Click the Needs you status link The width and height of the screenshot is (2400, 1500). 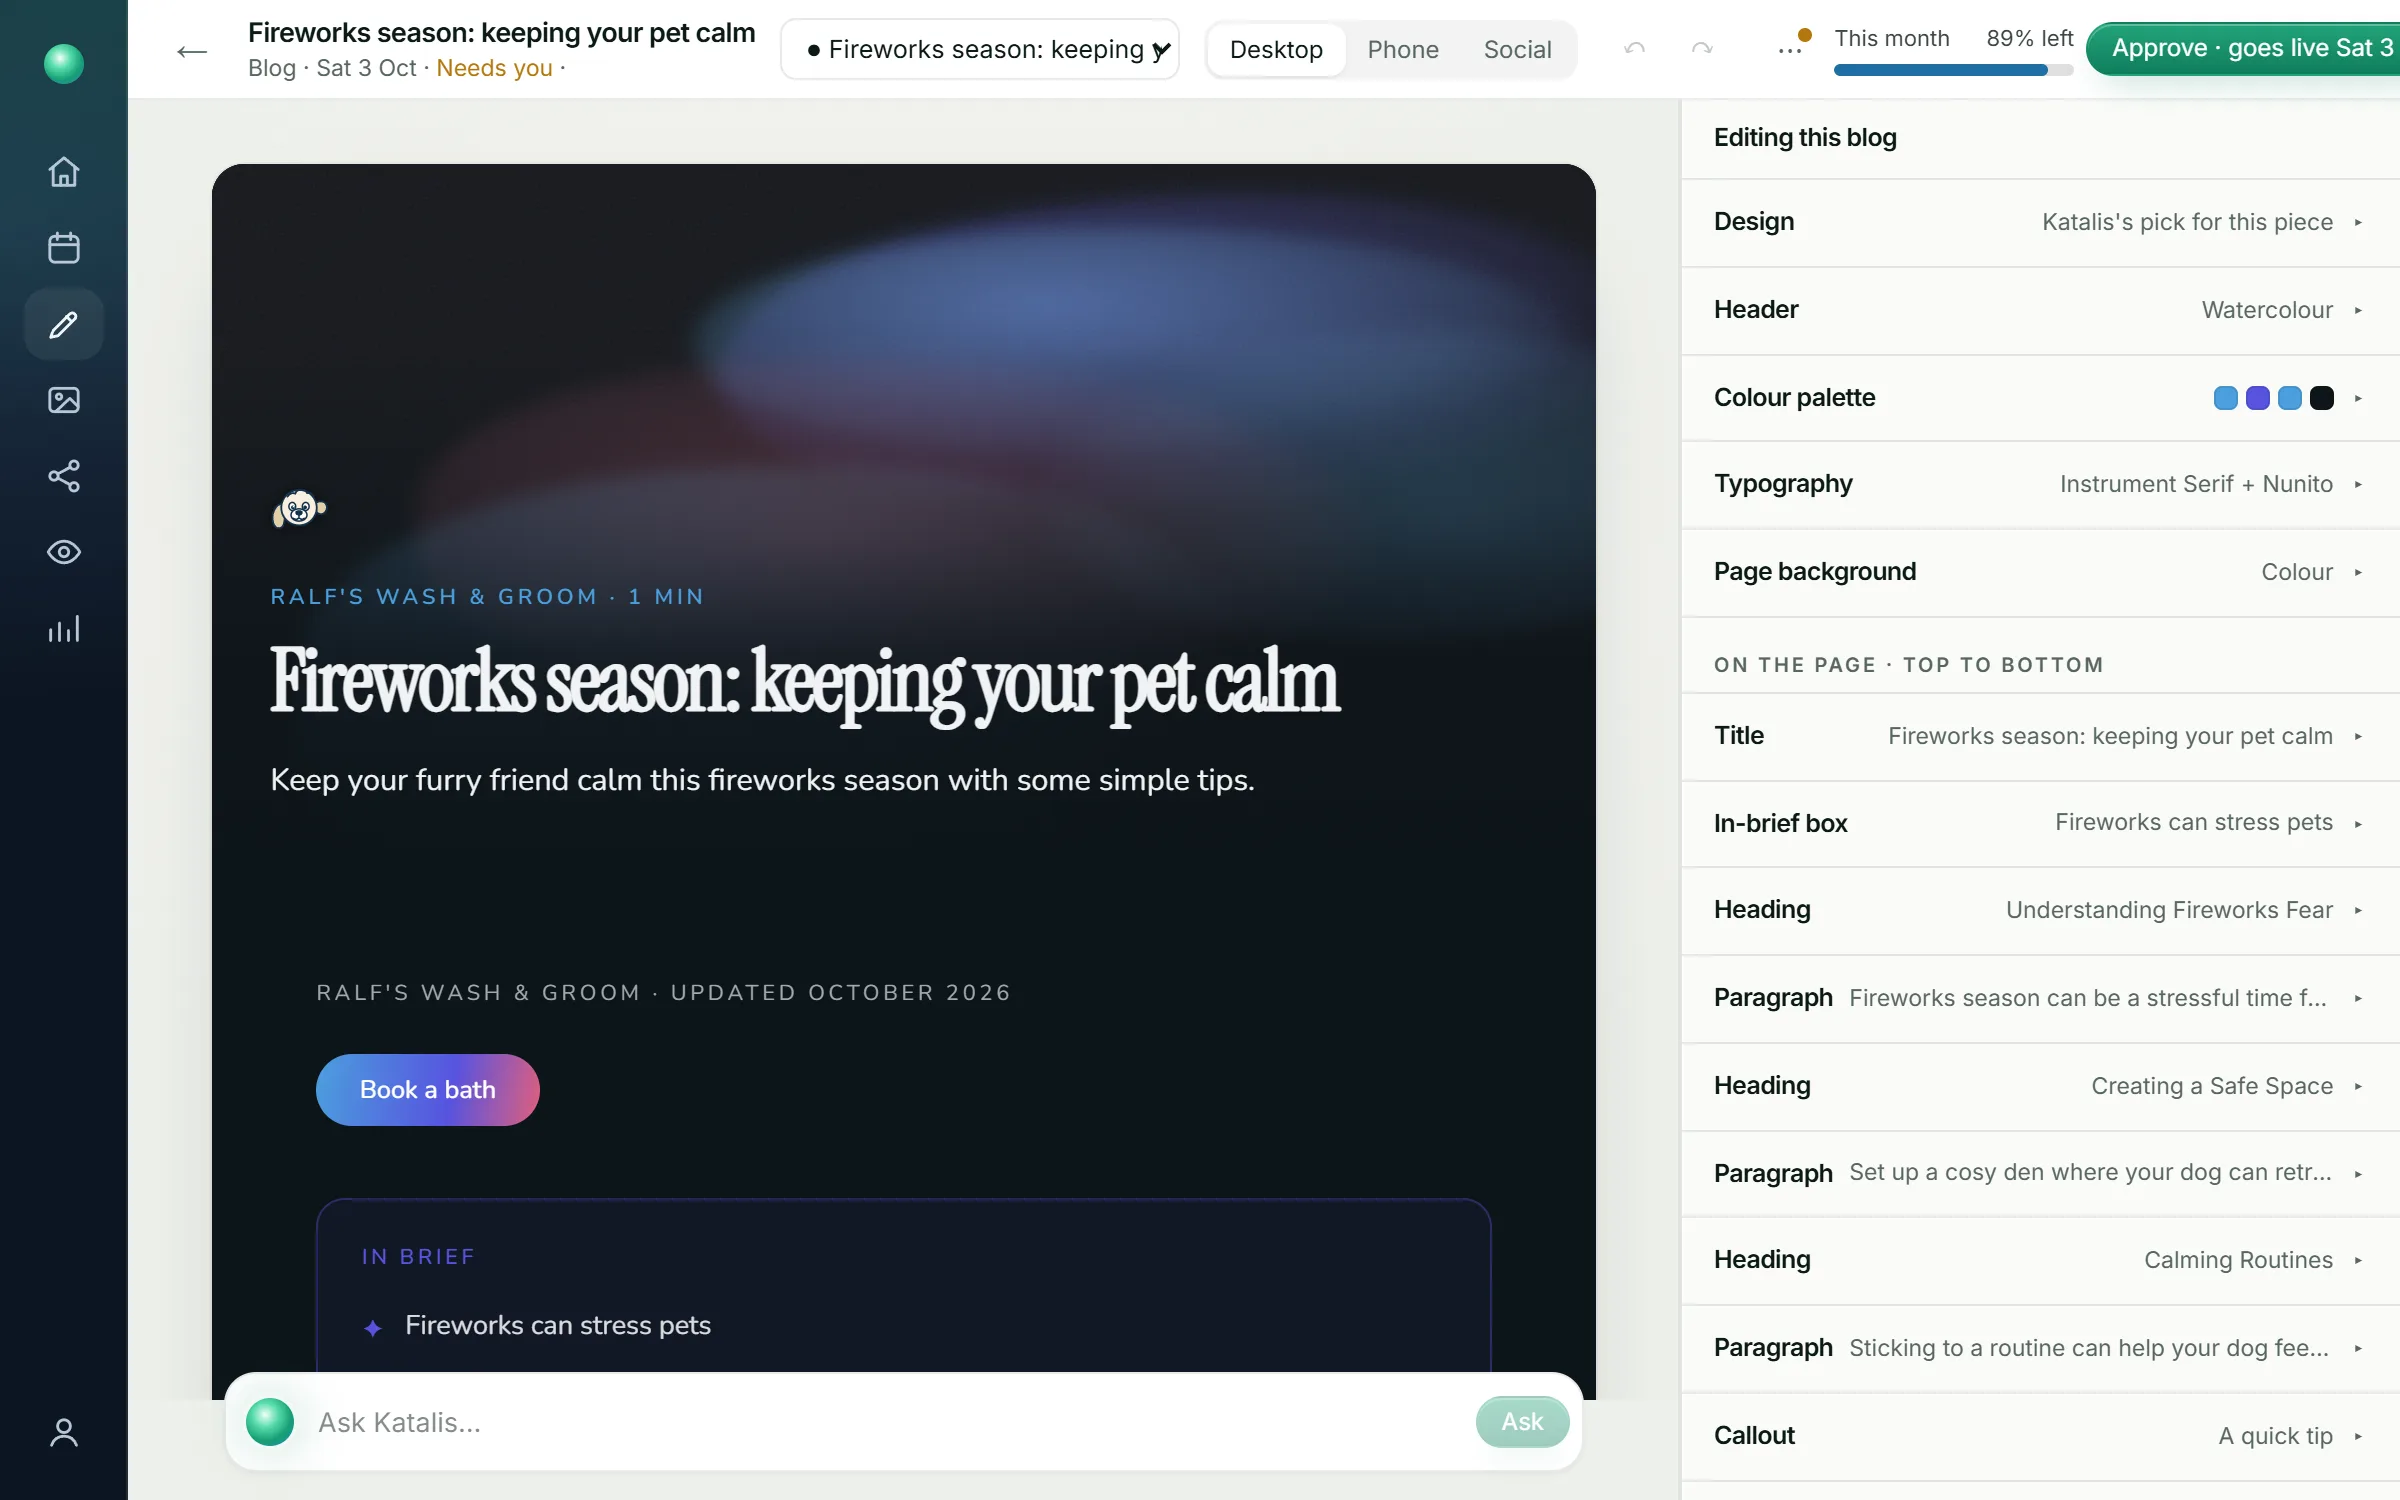click(494, 68)
